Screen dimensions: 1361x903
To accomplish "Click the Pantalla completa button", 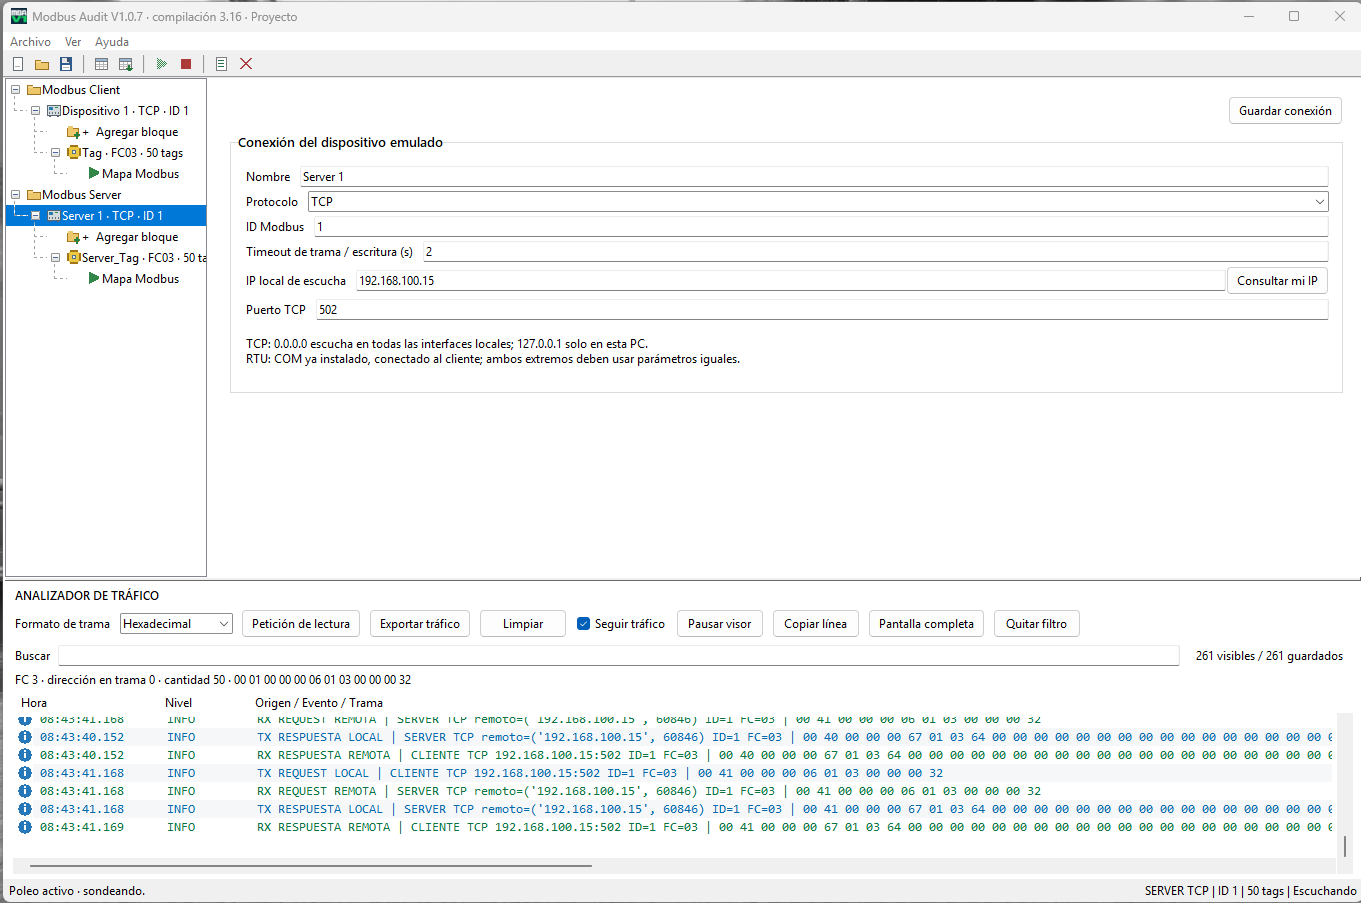I will [x=926, y=624].
